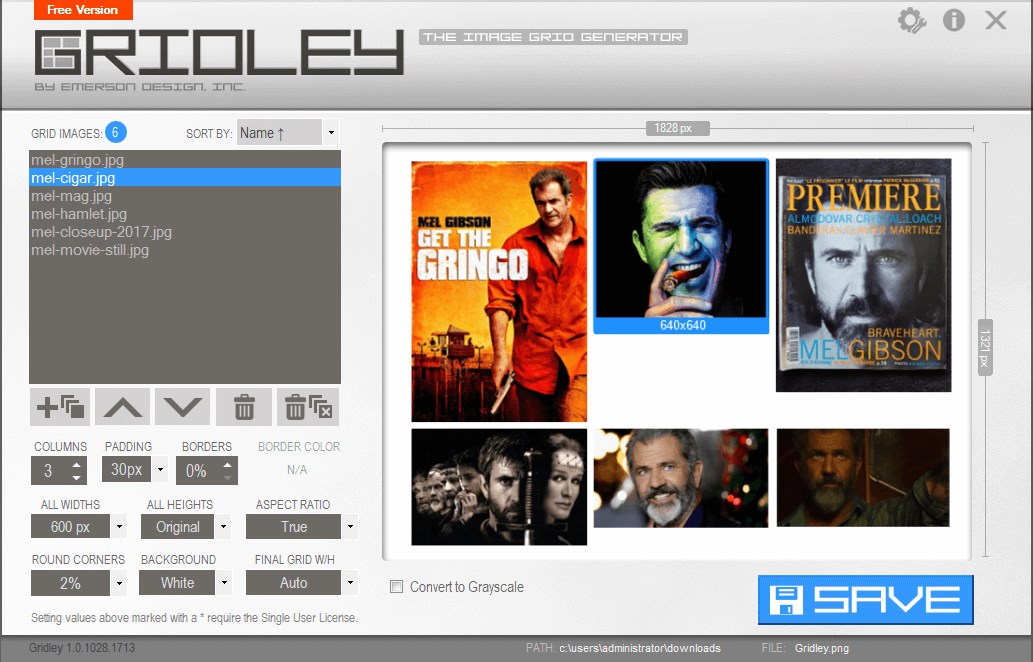Viewport: 1033px width, 662px height.
Task: Expand the All Heights dropdown arrow
Action: (x=223, y=526)
